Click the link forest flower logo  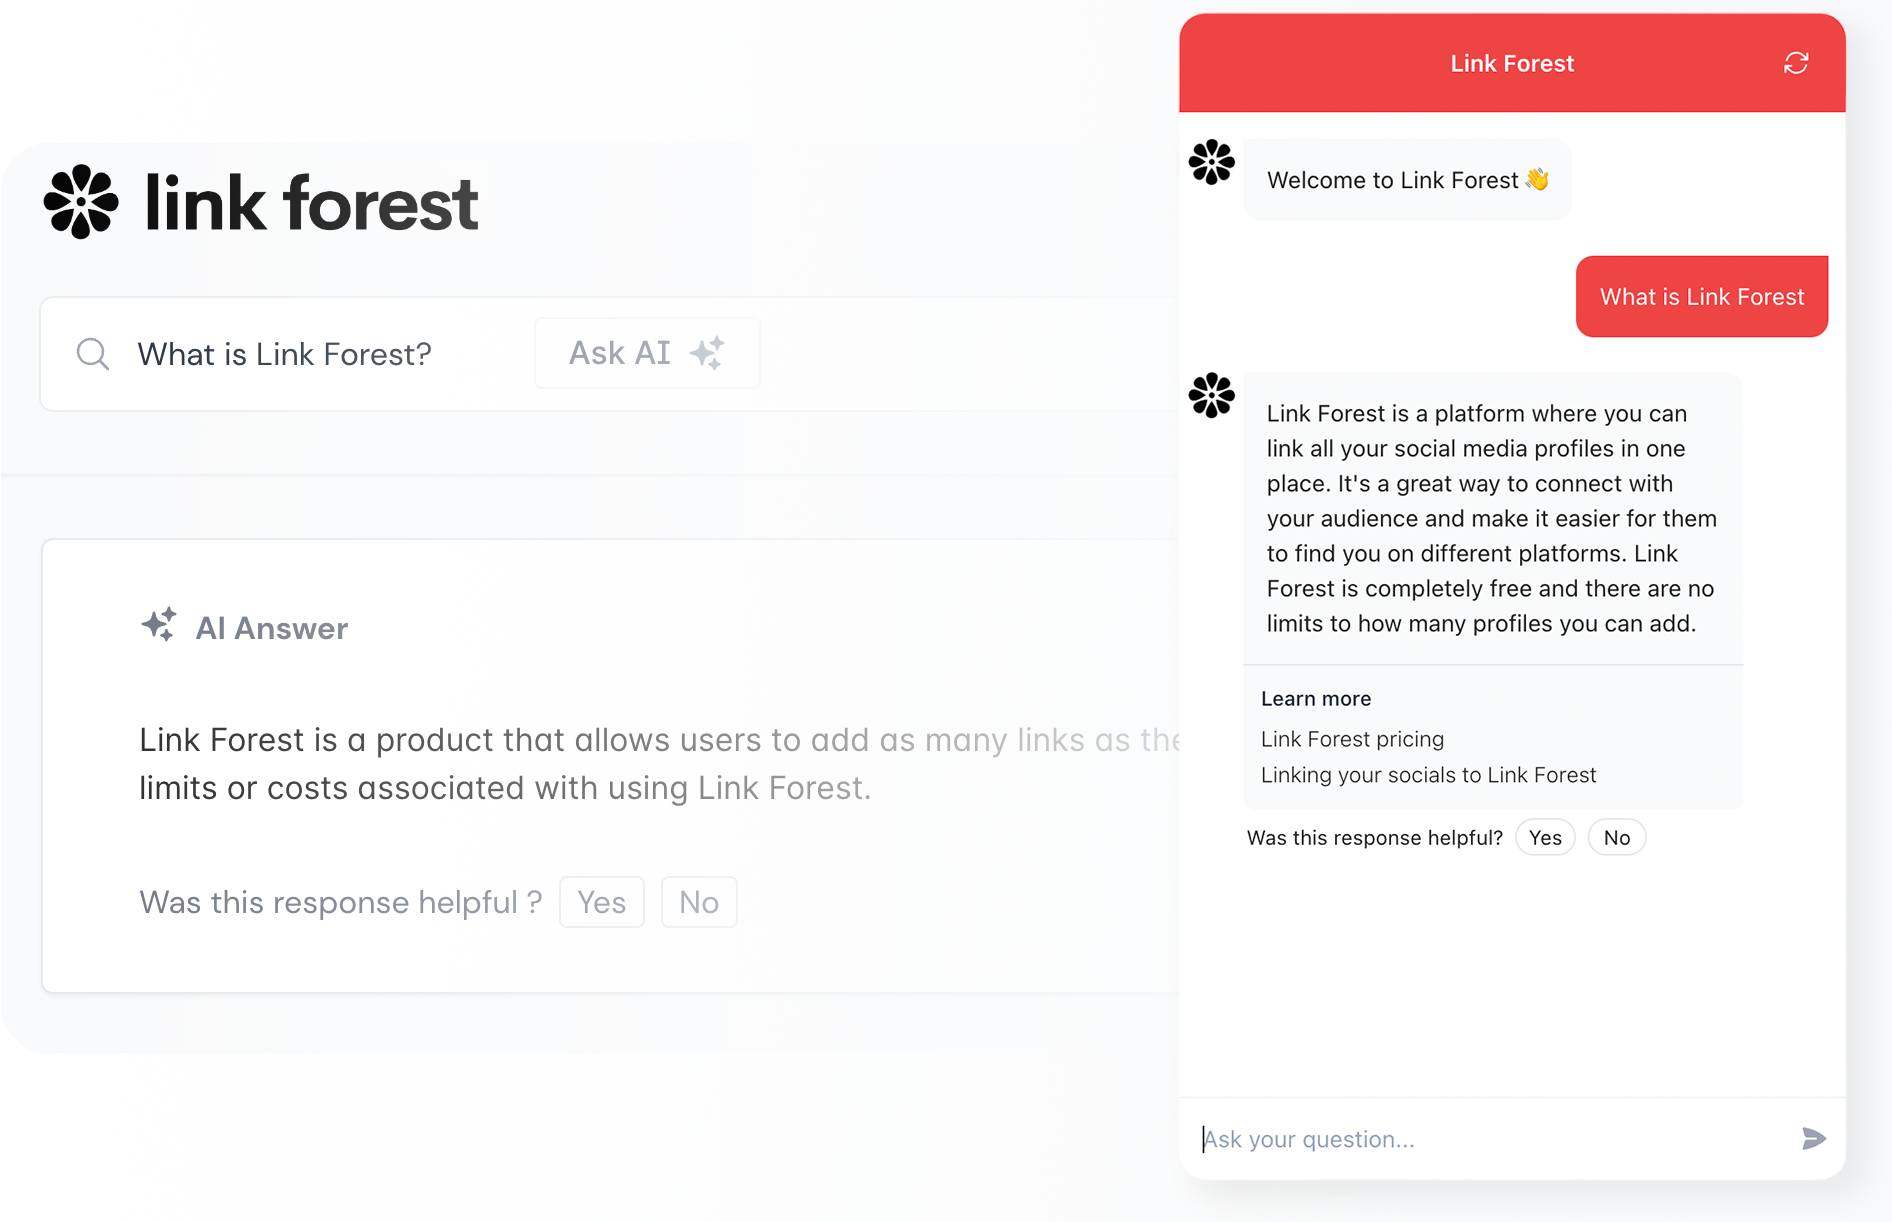pos(81,202)
